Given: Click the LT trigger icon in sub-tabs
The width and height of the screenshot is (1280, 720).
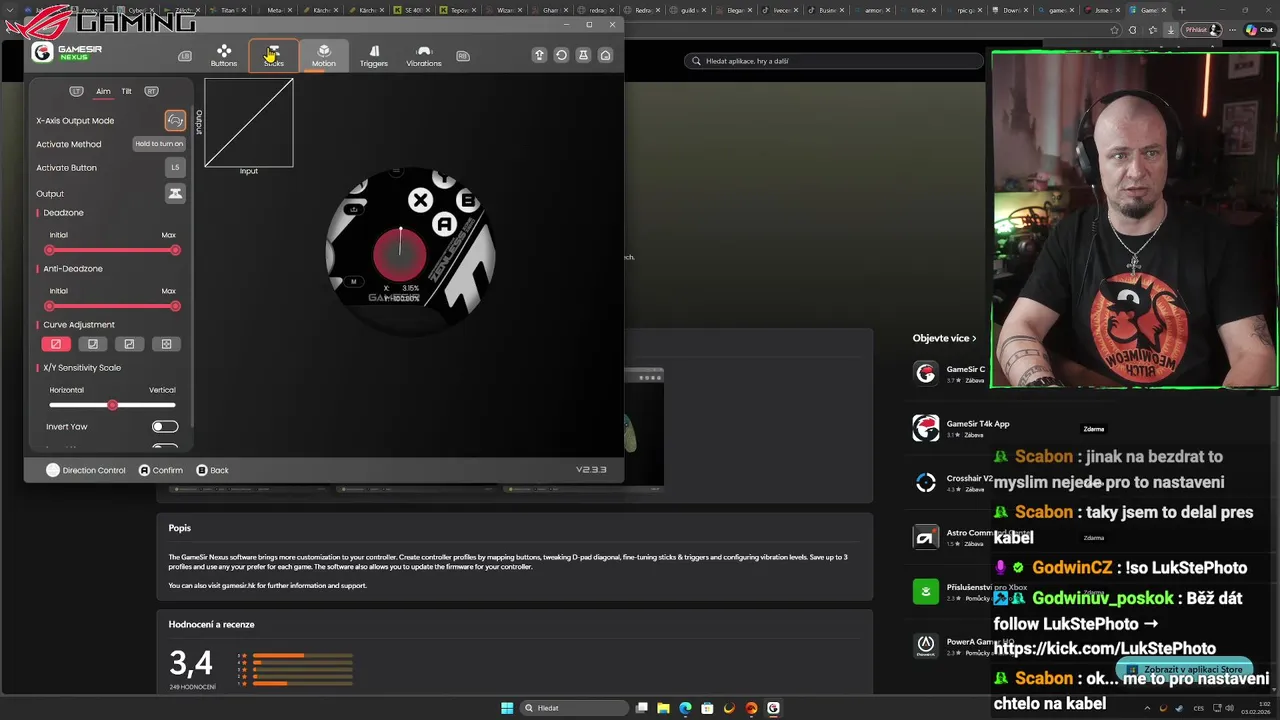Looking at the screenshot, I should pyautogui.click(x=76, y=91).
